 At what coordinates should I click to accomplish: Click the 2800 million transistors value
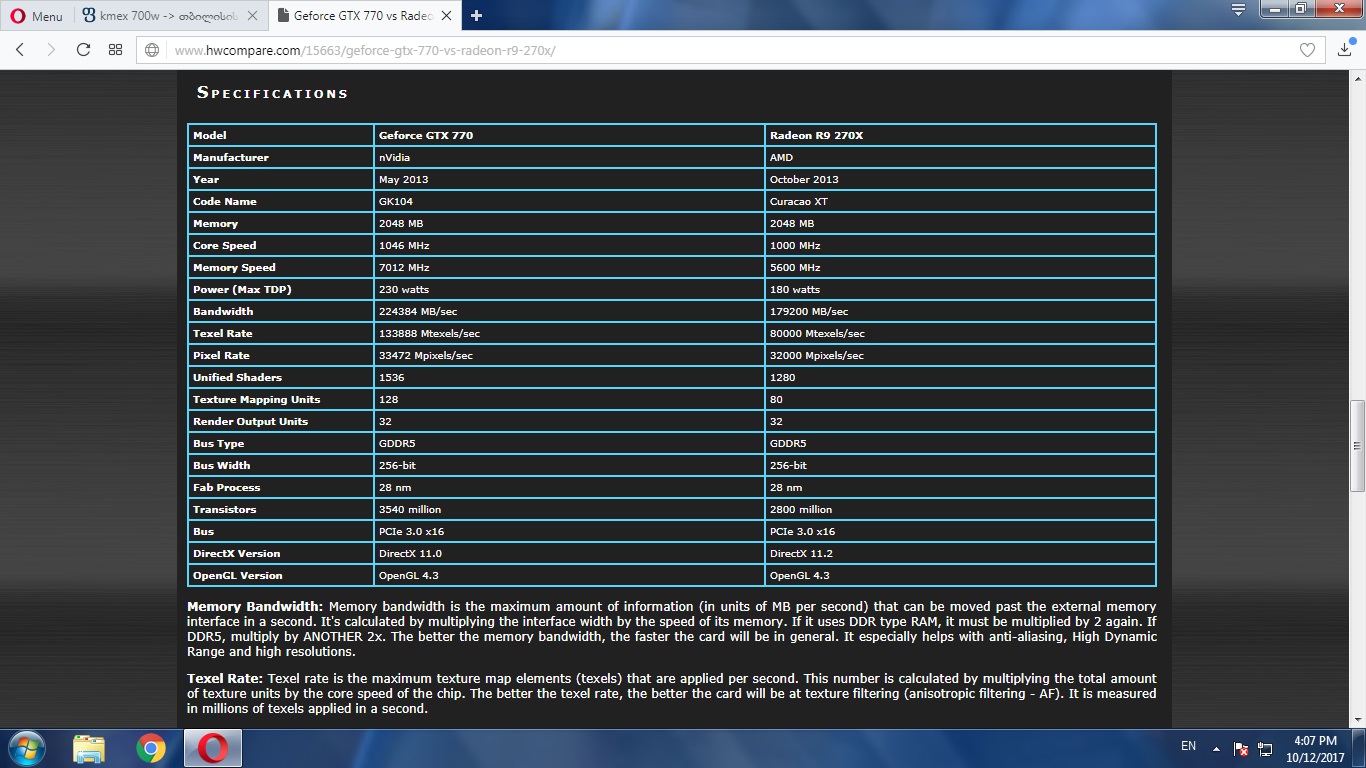801,509
